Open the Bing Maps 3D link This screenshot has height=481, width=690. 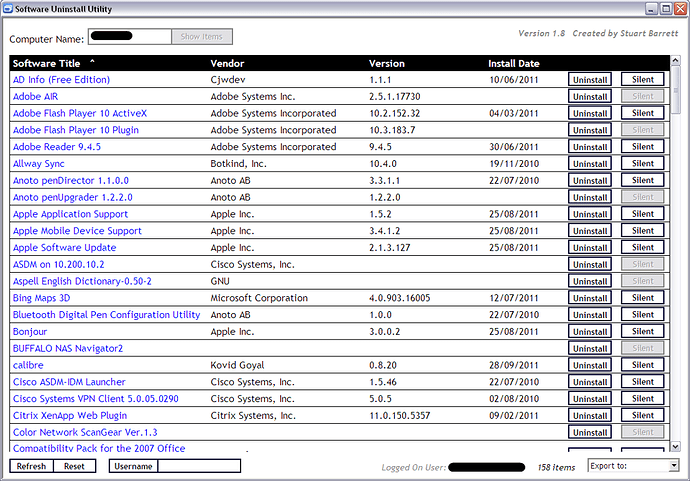point(41,298)
